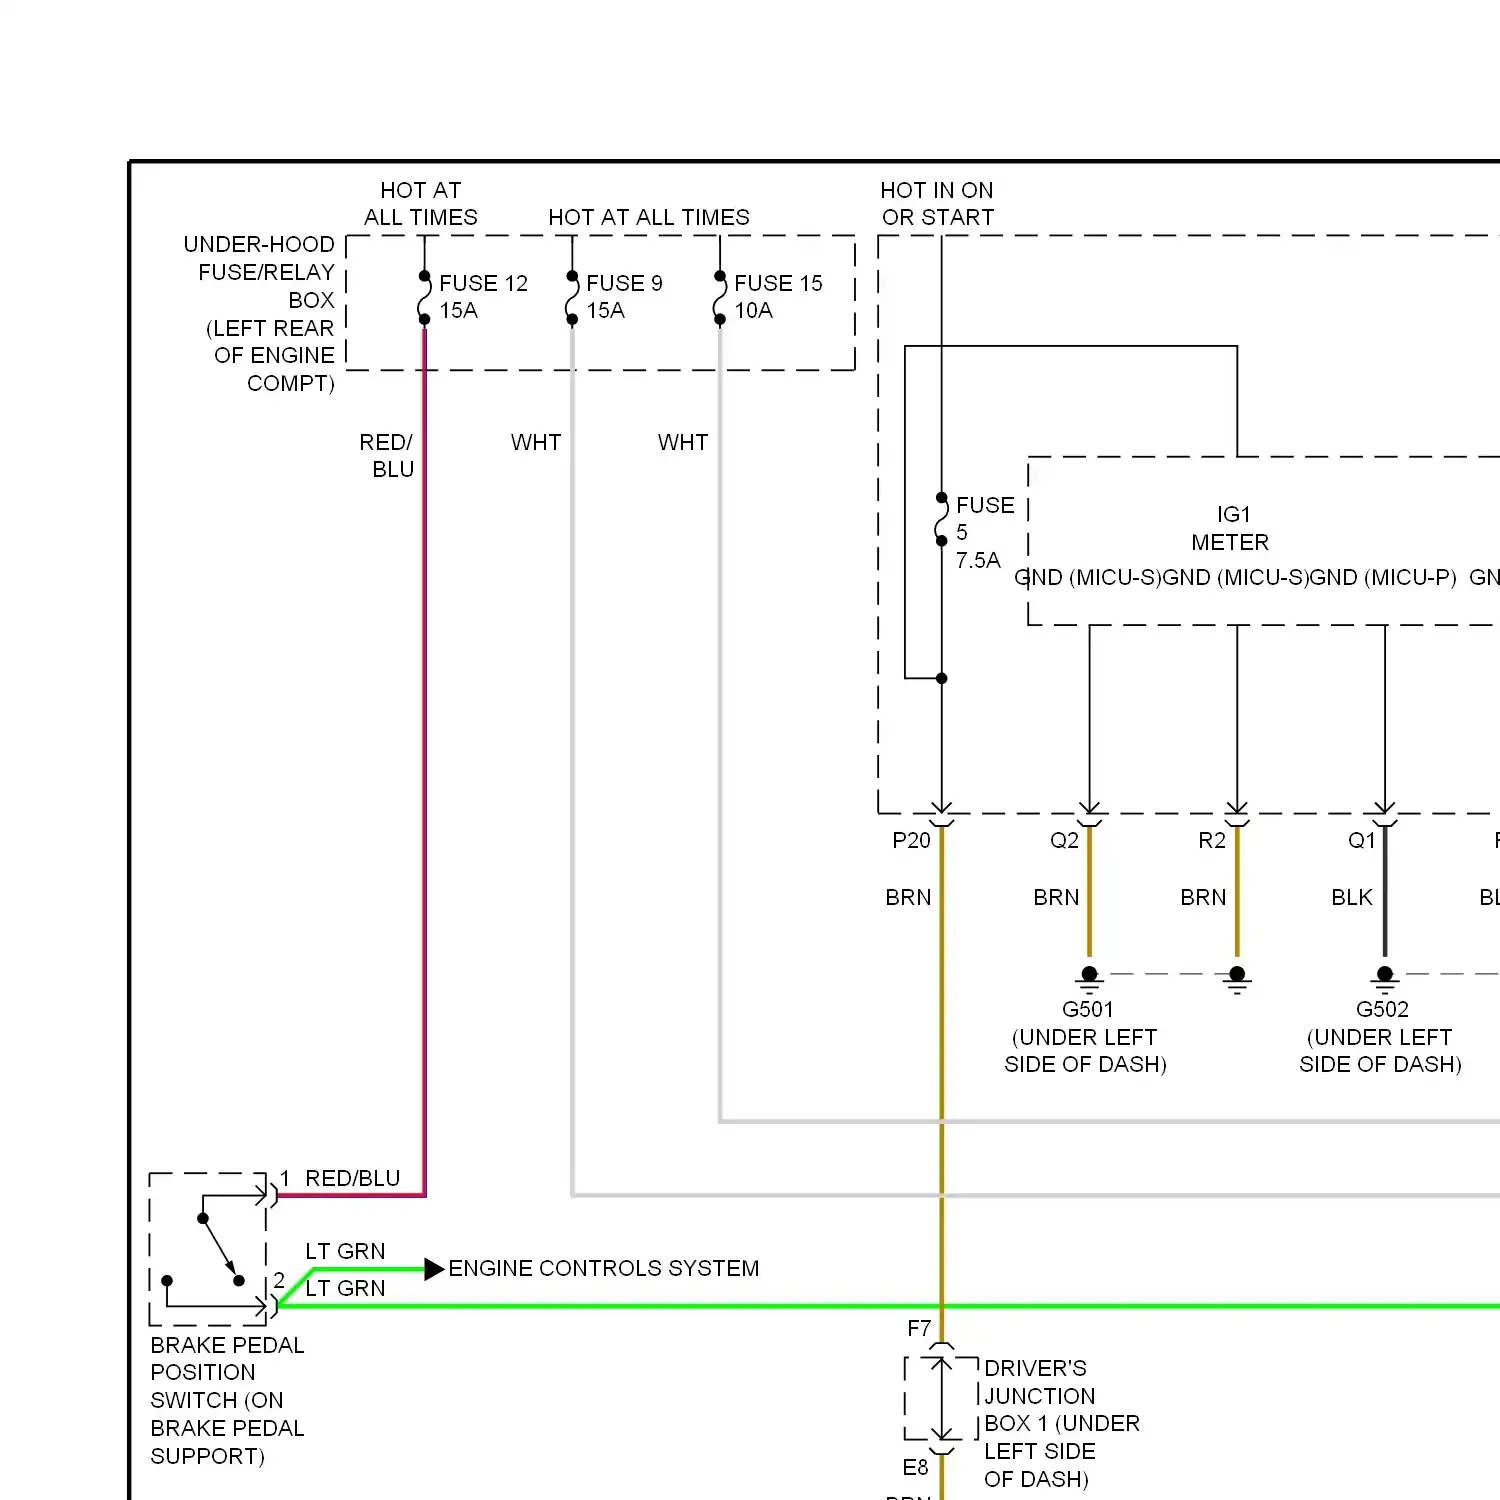Click the G502 ground symbol below Q1

tap(1385, 979)
